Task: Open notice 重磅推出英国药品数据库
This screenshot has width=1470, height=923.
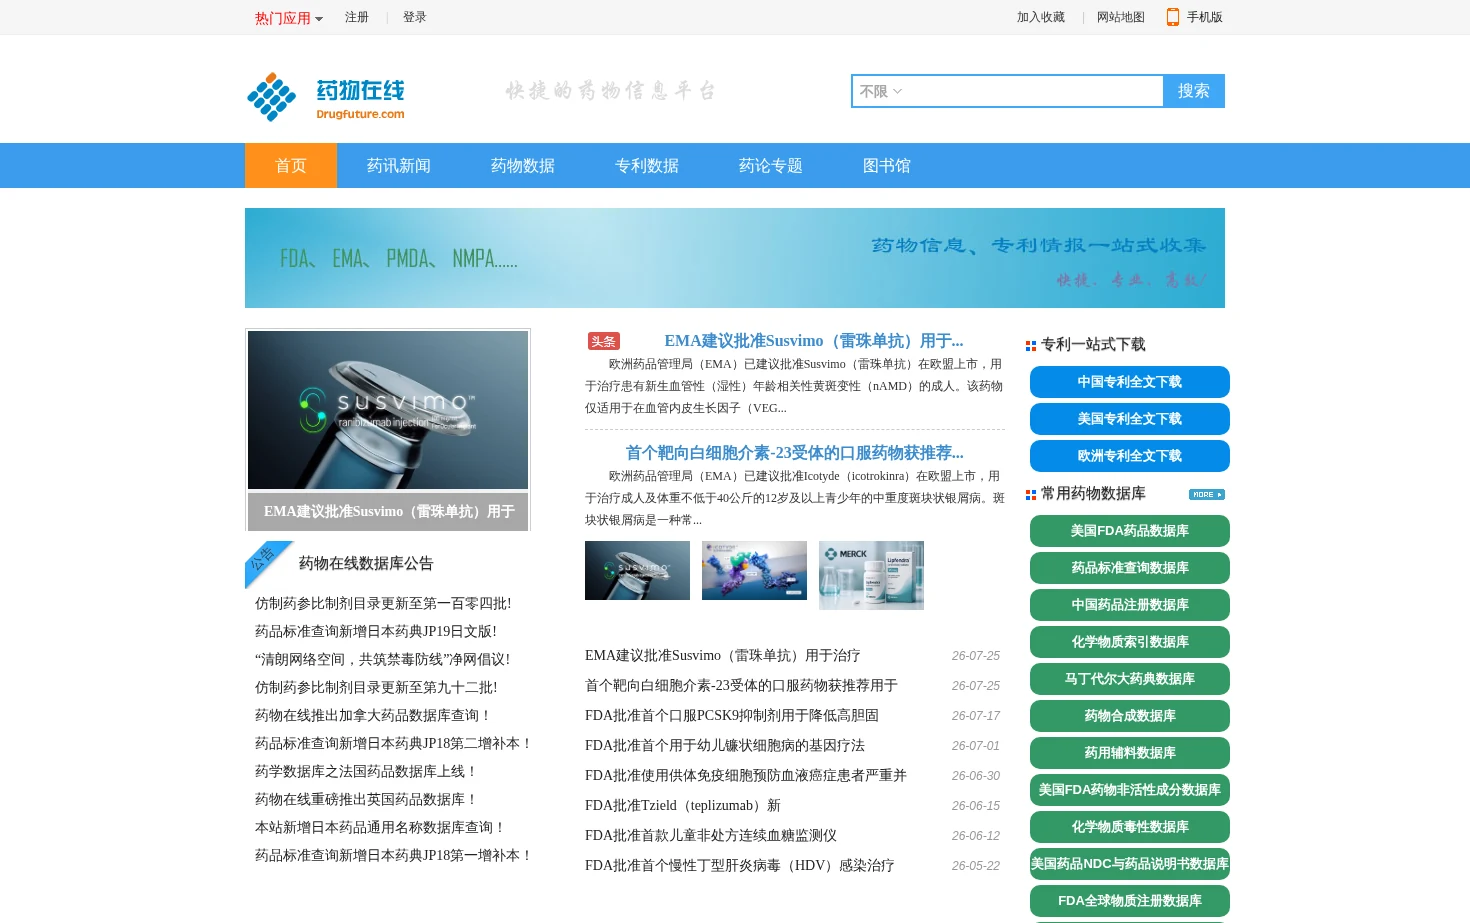Action: pyautogui.click(x=367, y=800)
